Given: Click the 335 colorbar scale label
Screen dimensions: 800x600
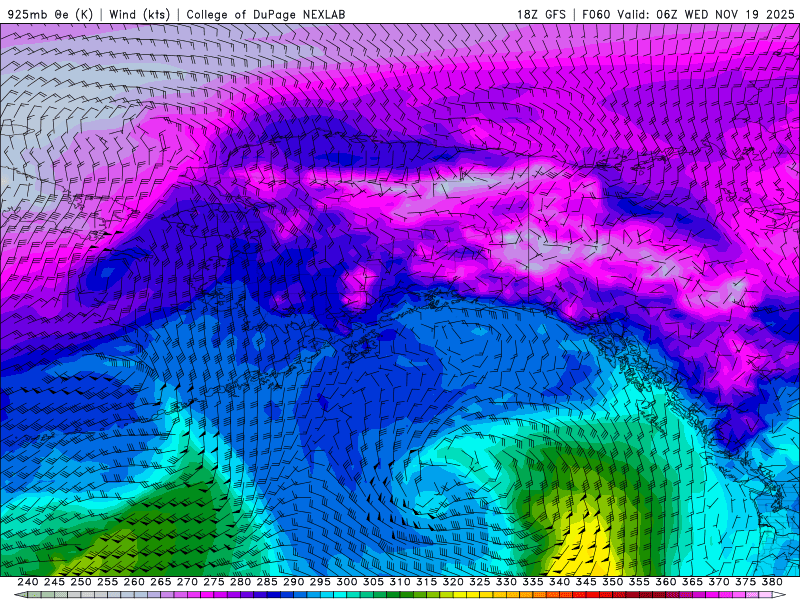Looking at the screenshot, I should coord(533,582).
